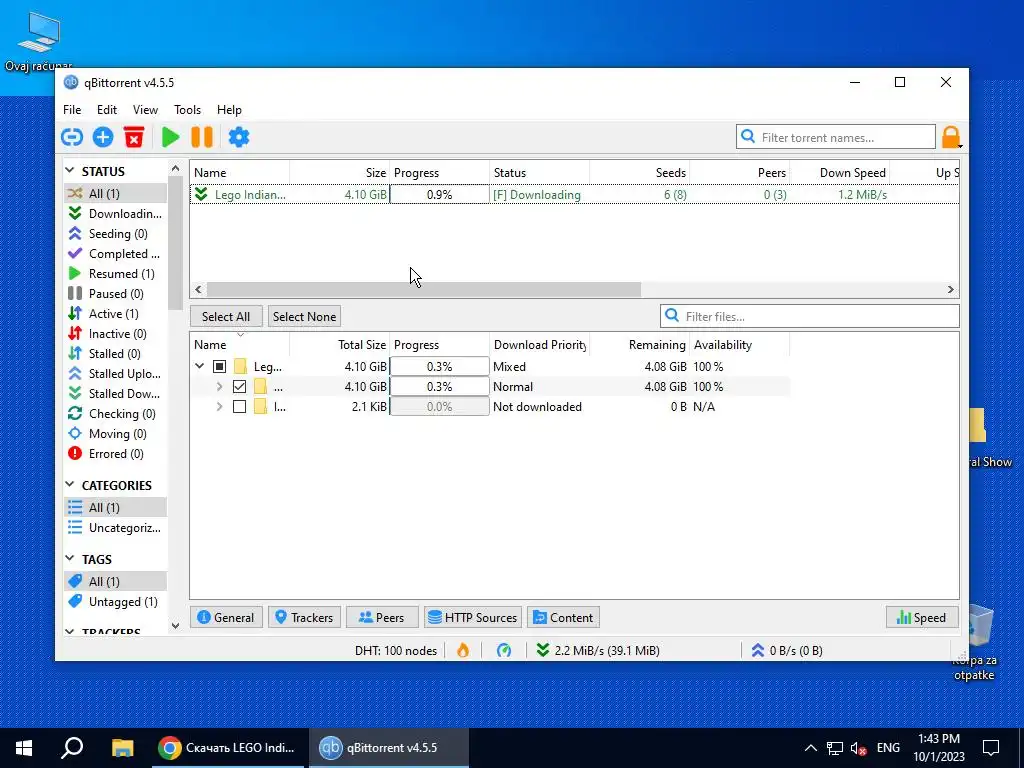Open the taskbar search icon
Screen dimensions: 1024x768
coord(72,748)
